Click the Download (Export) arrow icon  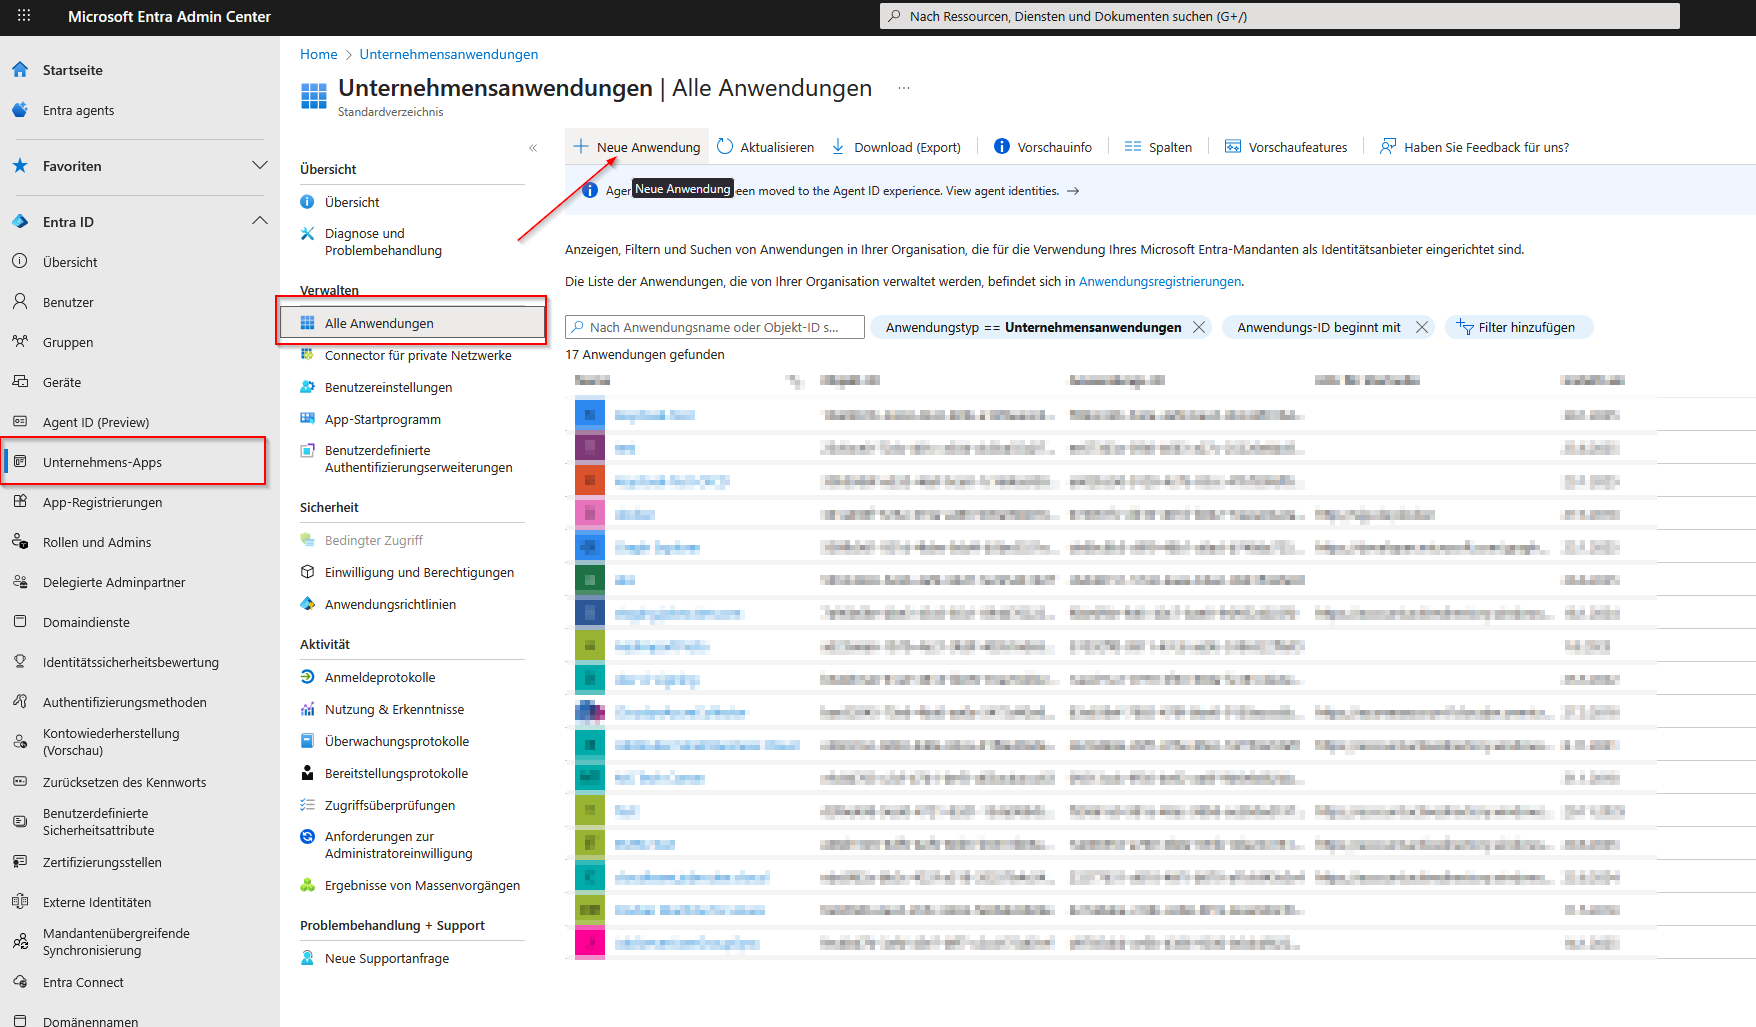click(838, 147)
